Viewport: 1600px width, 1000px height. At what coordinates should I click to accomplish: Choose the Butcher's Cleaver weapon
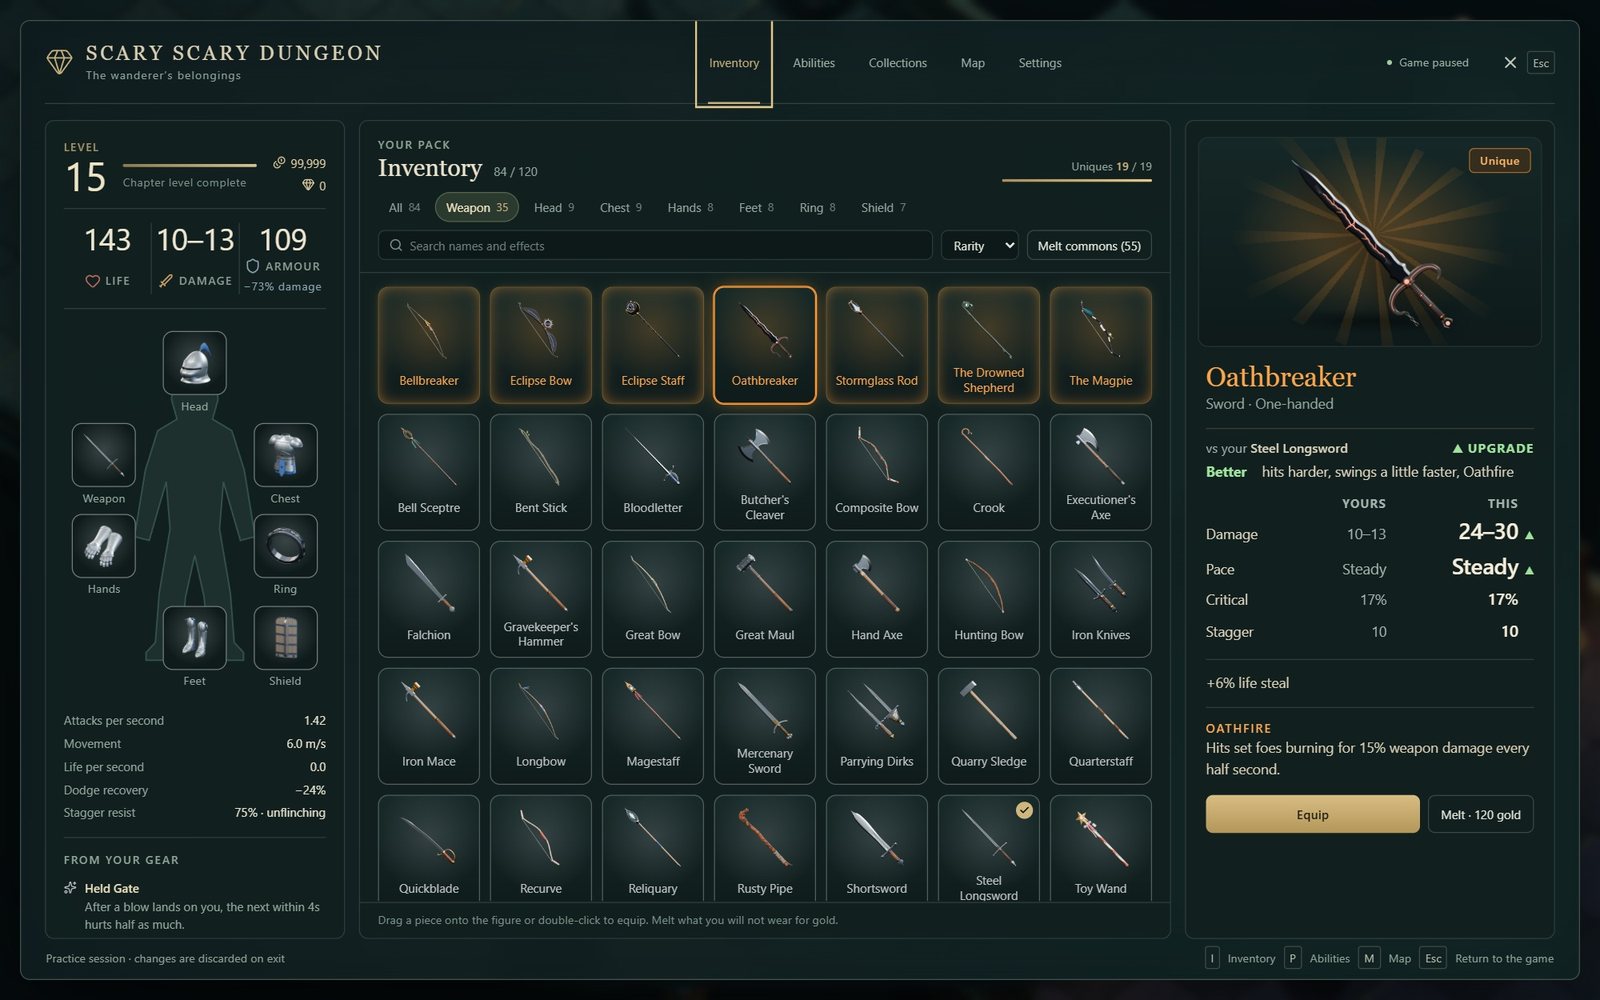(765, 472)
